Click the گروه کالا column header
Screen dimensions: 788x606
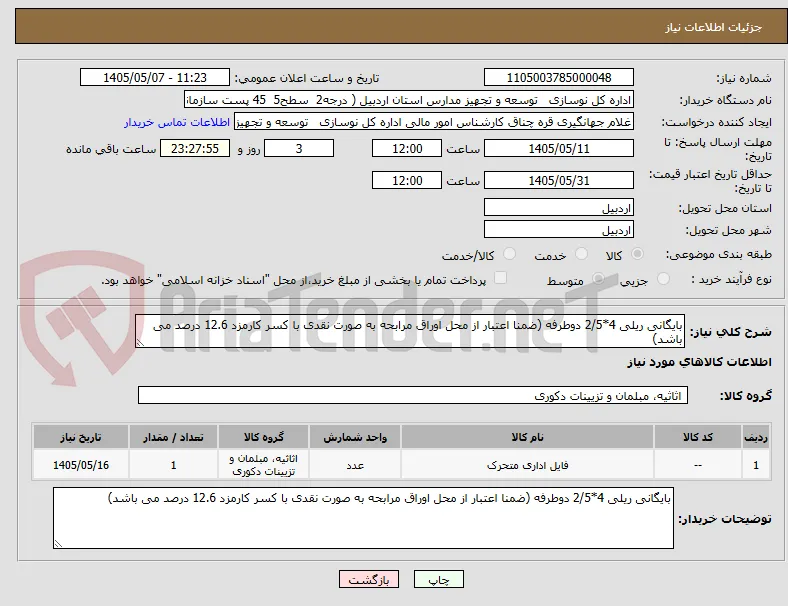(x=263, y=437)
